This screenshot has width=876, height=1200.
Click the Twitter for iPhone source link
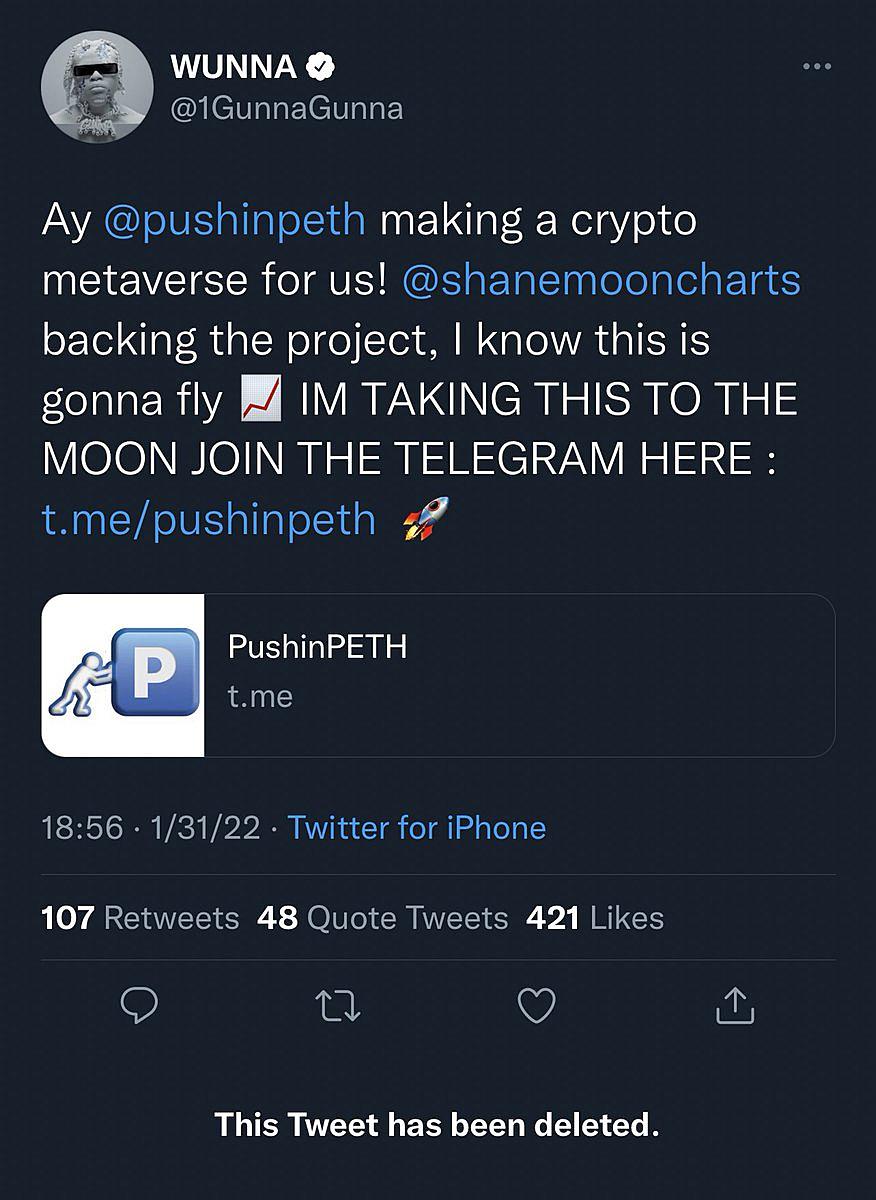[417, 828]
